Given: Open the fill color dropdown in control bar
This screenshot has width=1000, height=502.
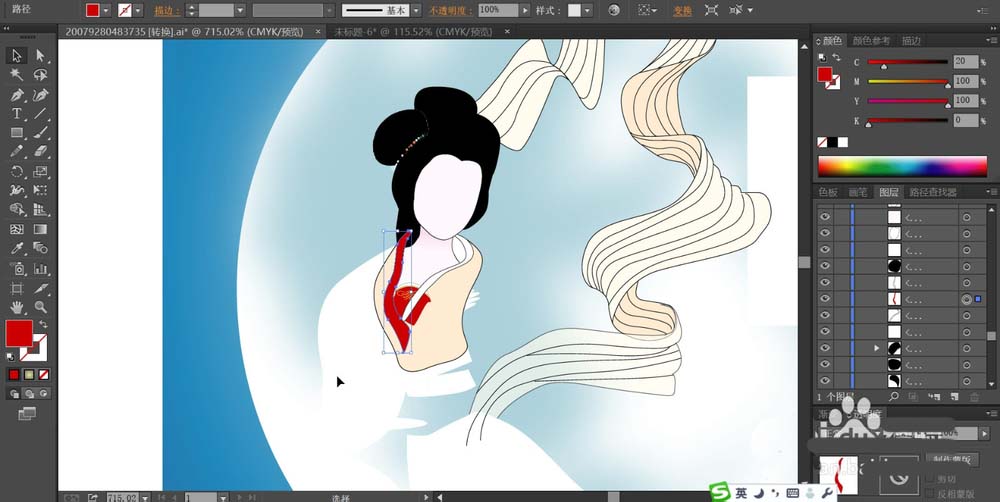Looking at the screenshot, I should tap(106, 10).
